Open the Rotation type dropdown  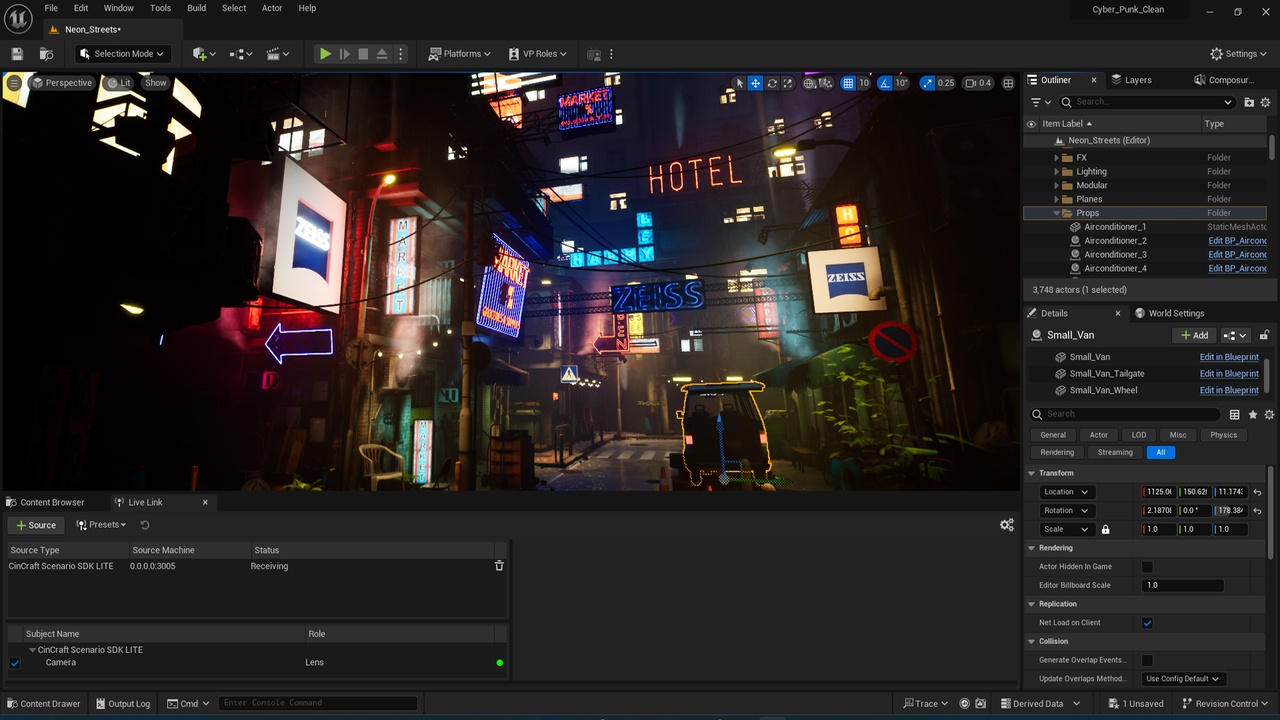tap(1066, 511)
